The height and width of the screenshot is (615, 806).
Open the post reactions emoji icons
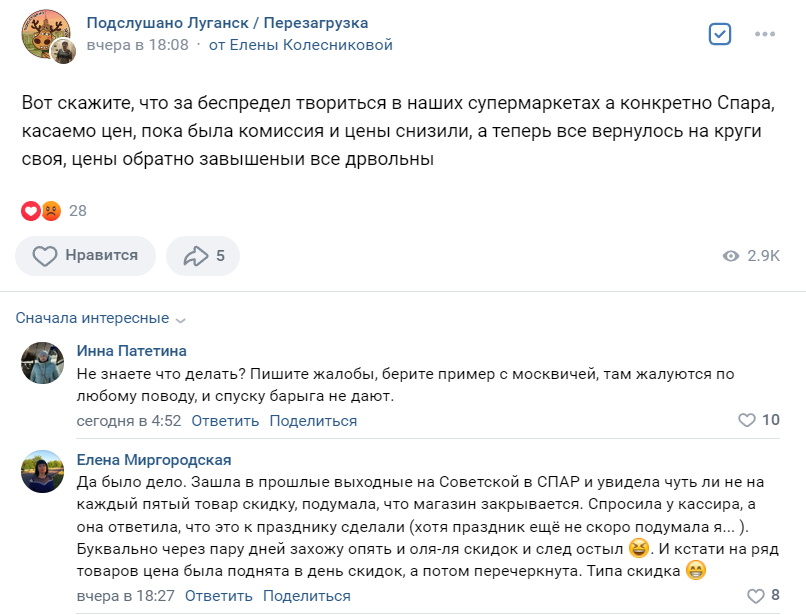41,210
